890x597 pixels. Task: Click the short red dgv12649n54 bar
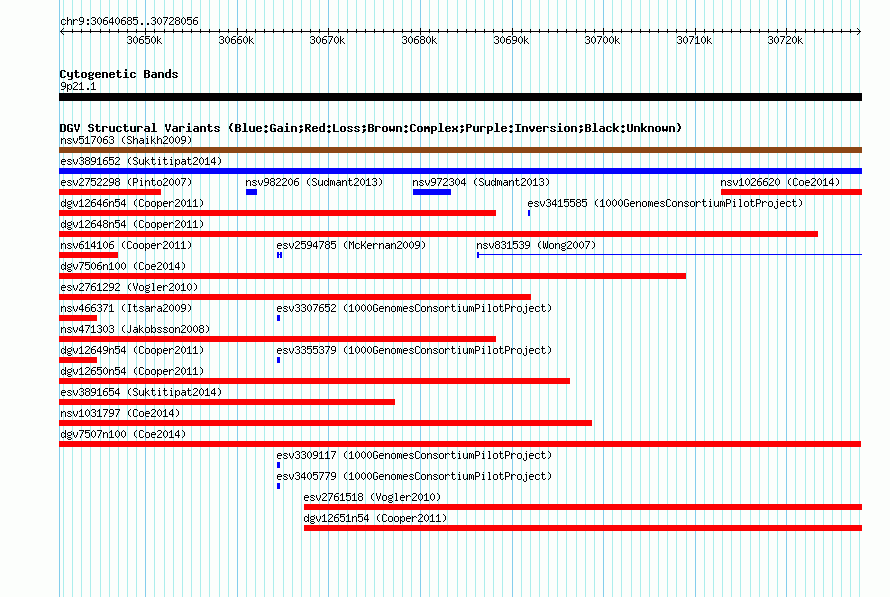(x=78, y=360)
